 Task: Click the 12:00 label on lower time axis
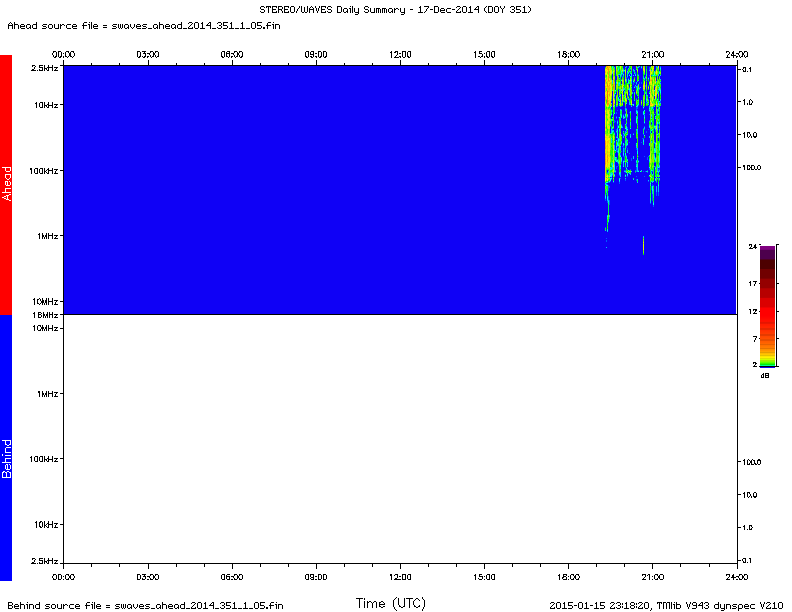click(x=400, y=577)
